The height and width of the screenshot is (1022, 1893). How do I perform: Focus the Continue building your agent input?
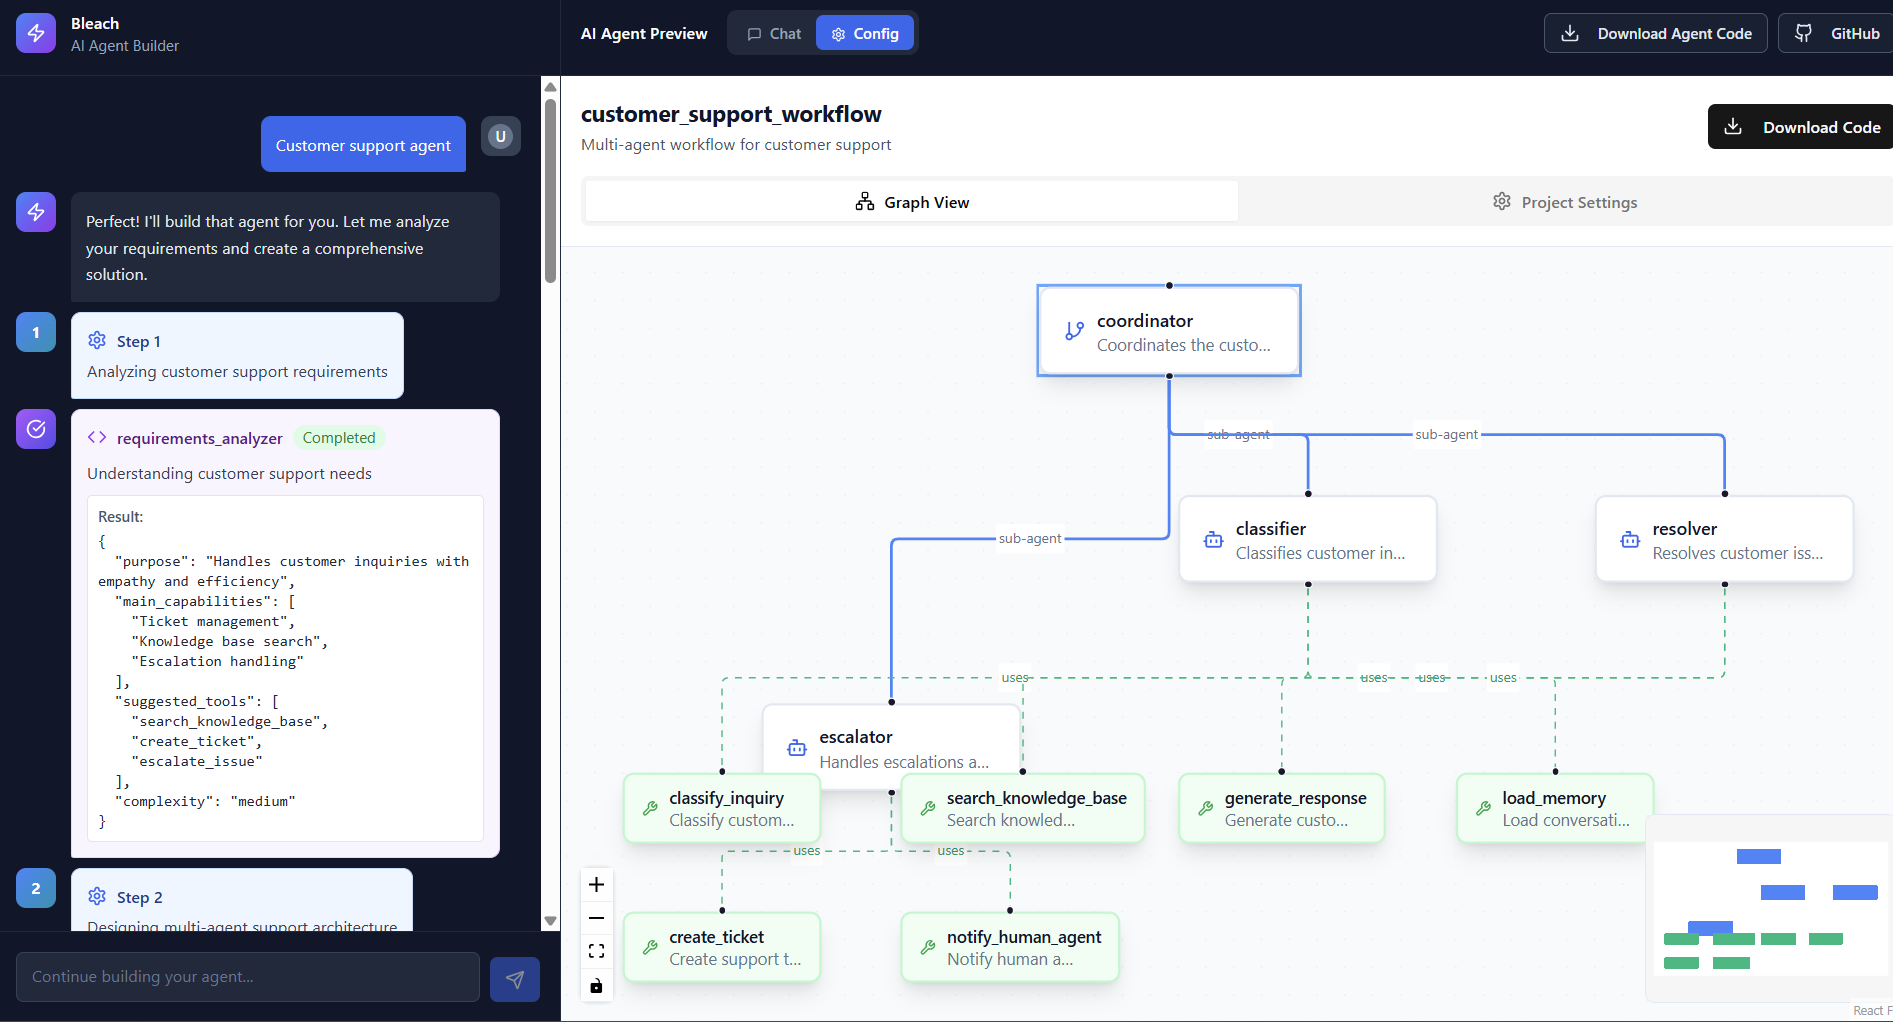coord(248,977)
